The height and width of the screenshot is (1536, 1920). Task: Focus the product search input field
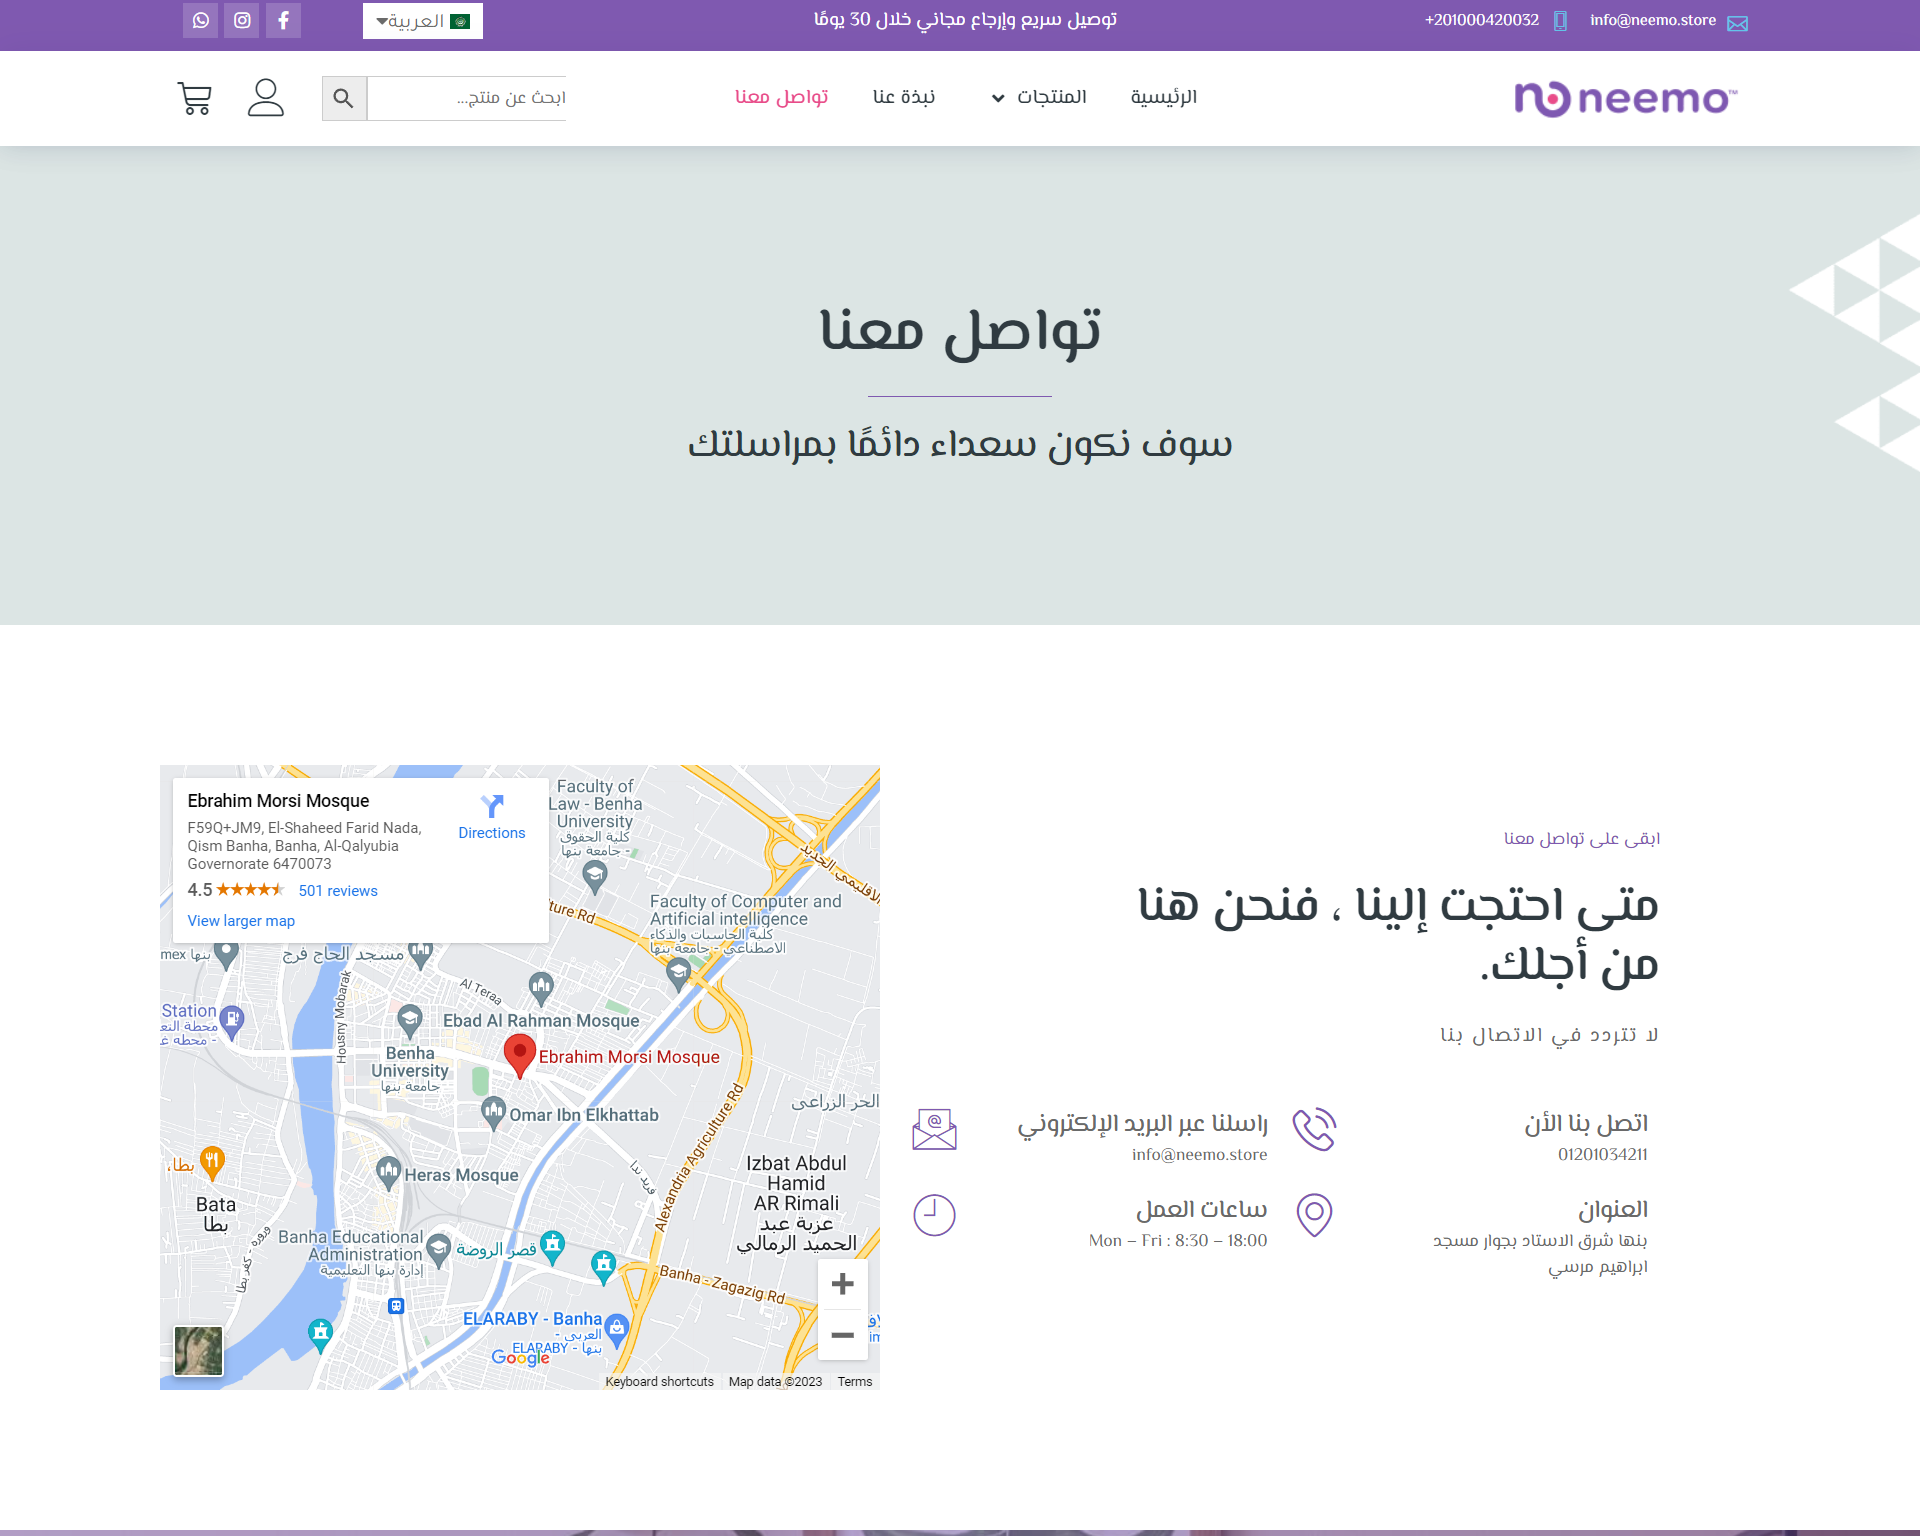pos(467,98)
